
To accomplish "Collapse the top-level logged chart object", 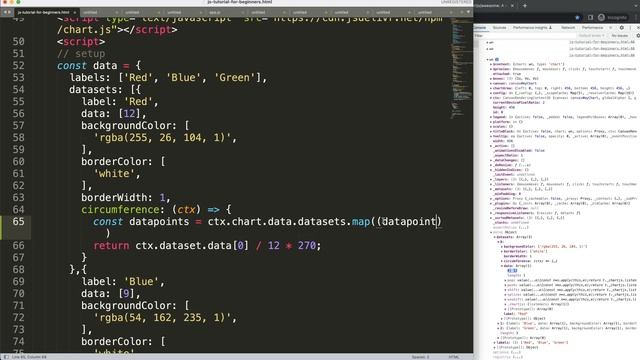I will (487, 60).
